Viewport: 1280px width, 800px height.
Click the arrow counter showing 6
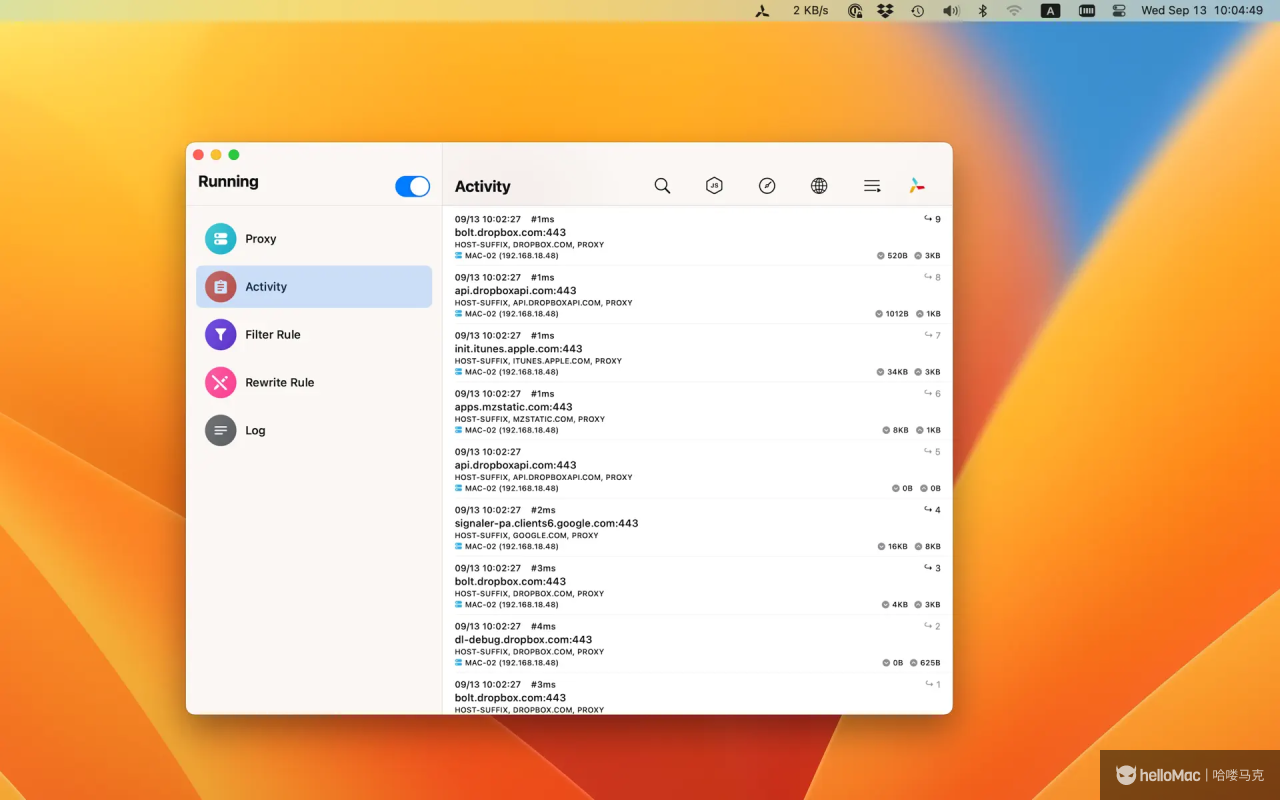(x=932, y=394)
